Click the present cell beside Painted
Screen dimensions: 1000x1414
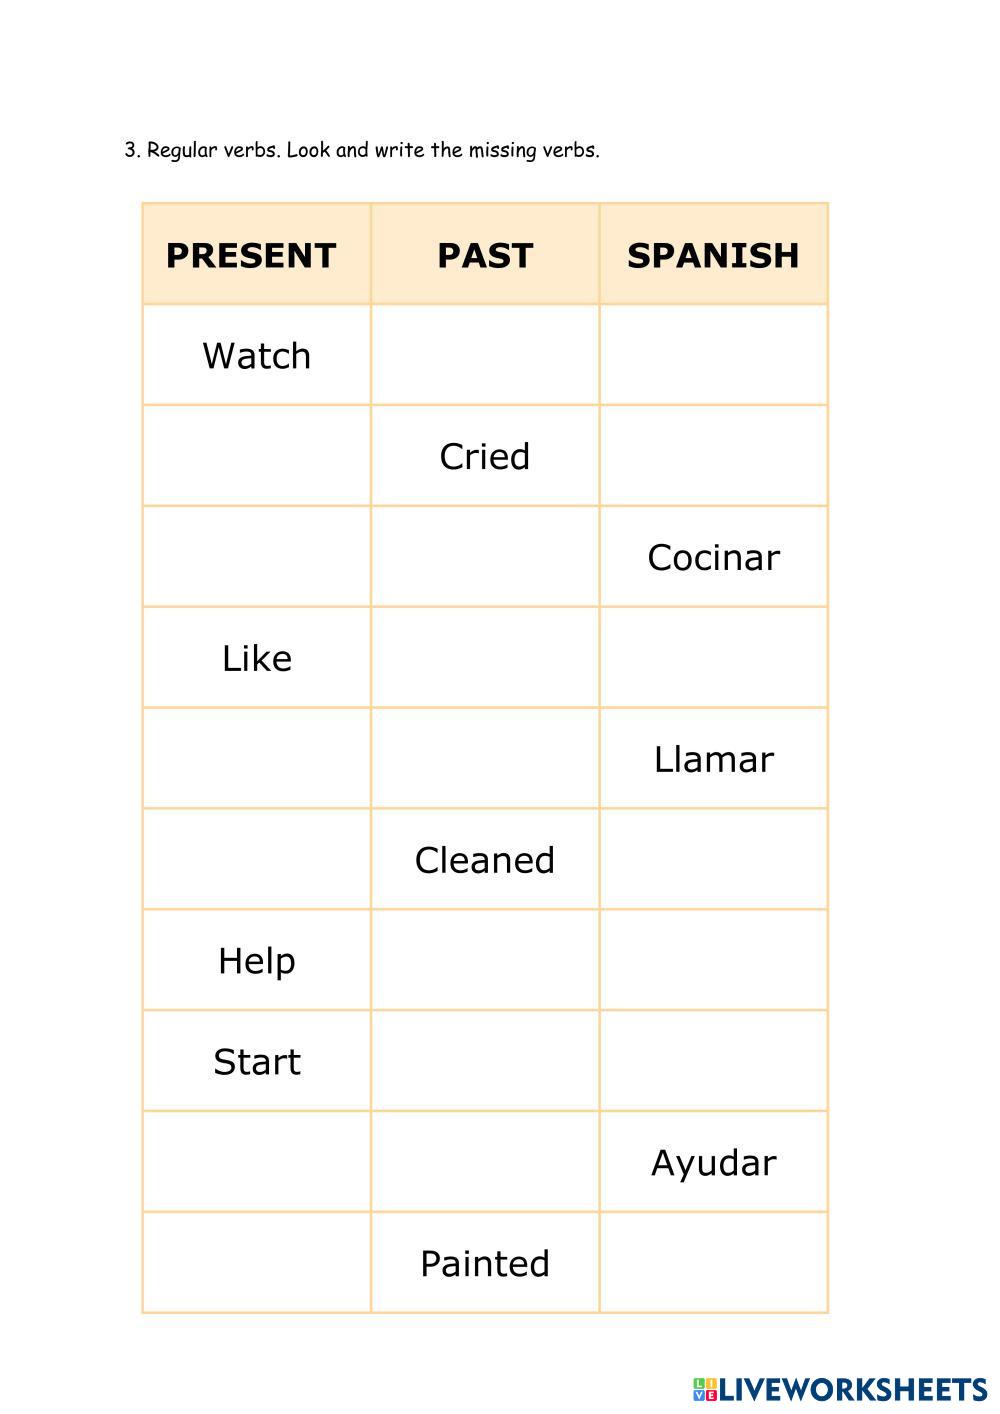point(257,1263)
